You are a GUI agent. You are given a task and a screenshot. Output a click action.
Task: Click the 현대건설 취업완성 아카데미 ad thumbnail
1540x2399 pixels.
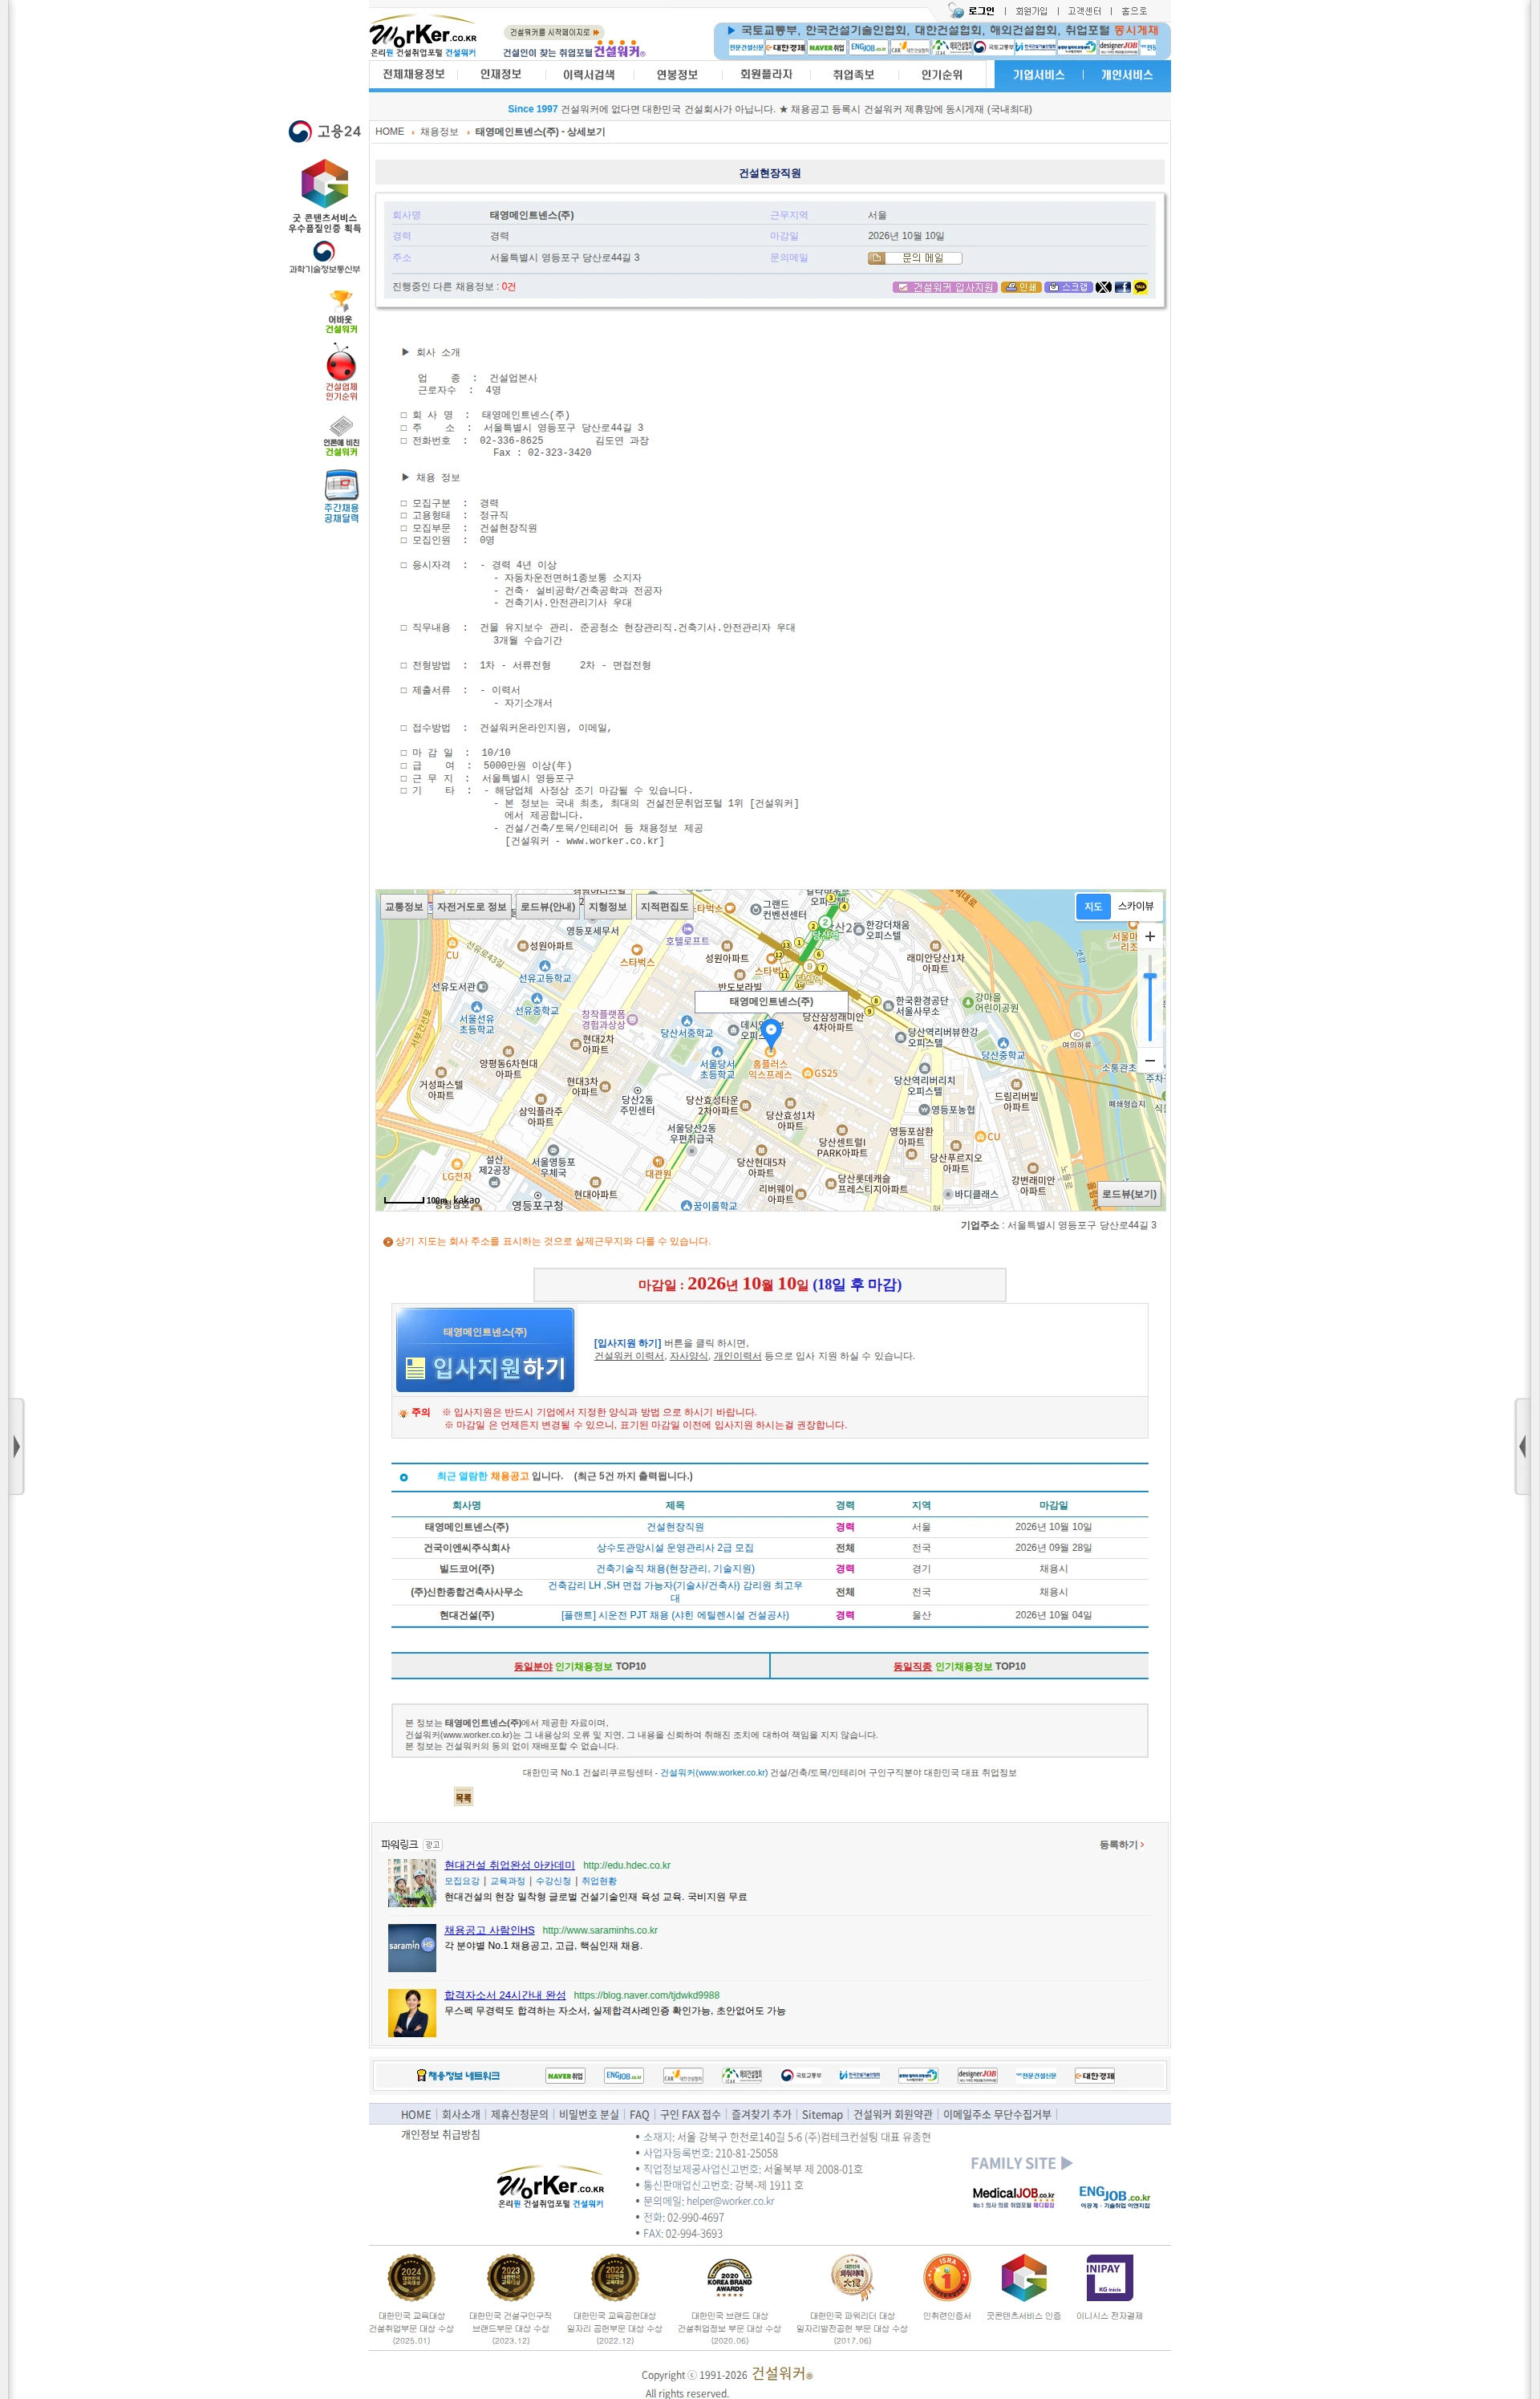tap(412, 1883)
